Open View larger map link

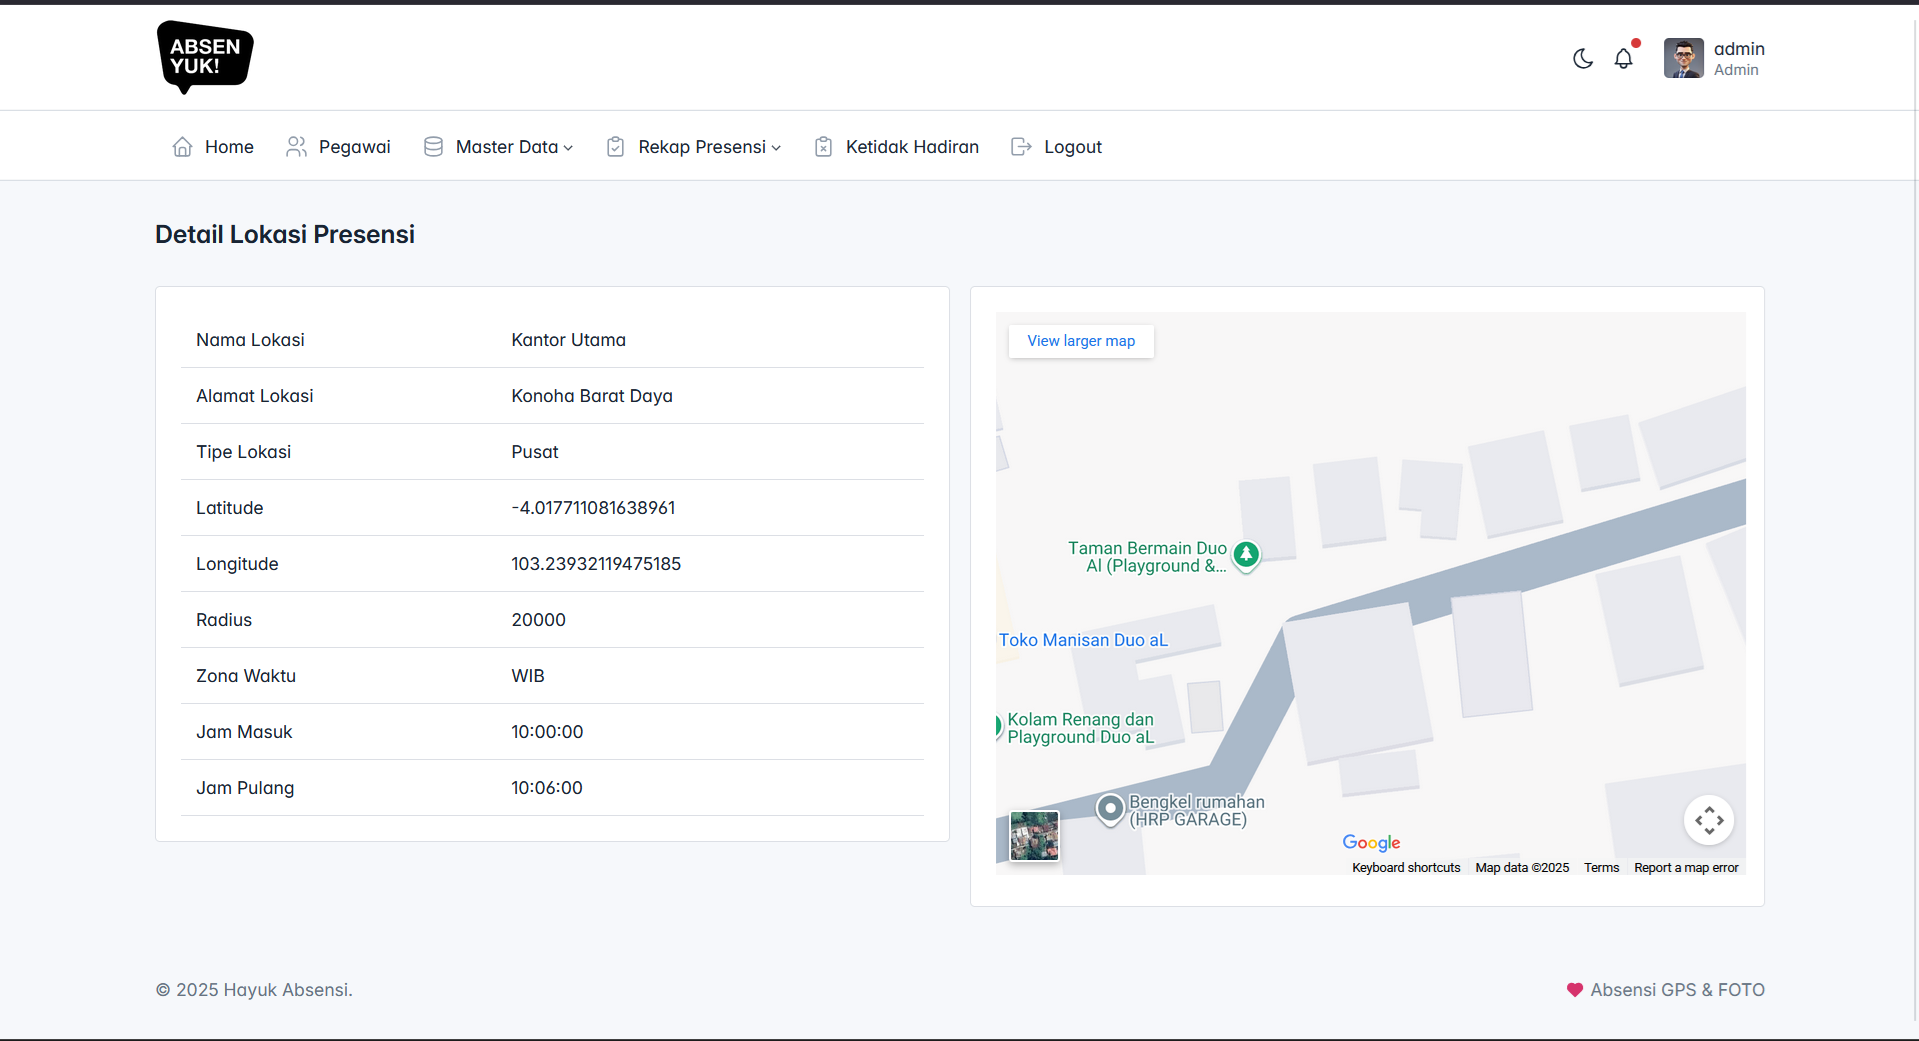point(1081,341)
